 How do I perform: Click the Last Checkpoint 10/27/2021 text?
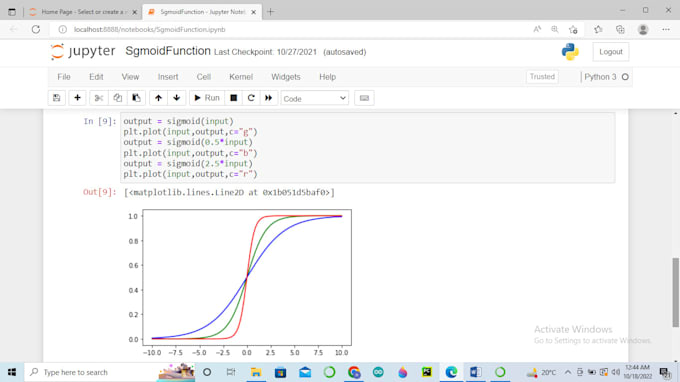tap(265, 52)
